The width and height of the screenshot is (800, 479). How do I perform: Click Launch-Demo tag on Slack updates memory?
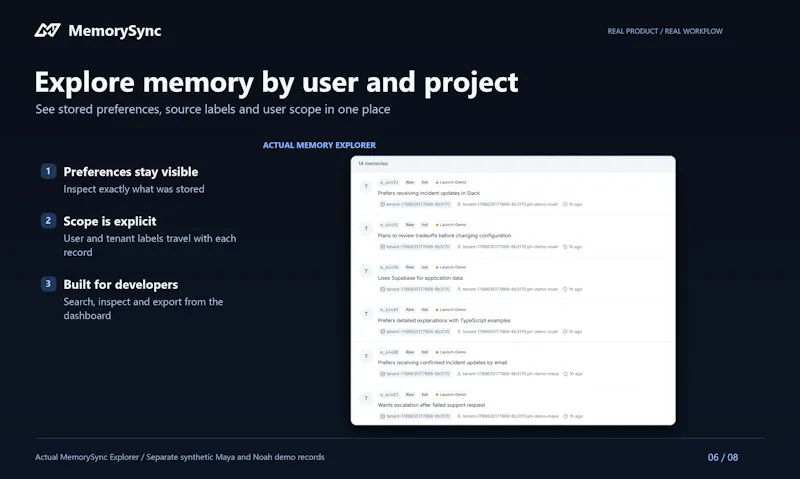click(x=451, y=182)
